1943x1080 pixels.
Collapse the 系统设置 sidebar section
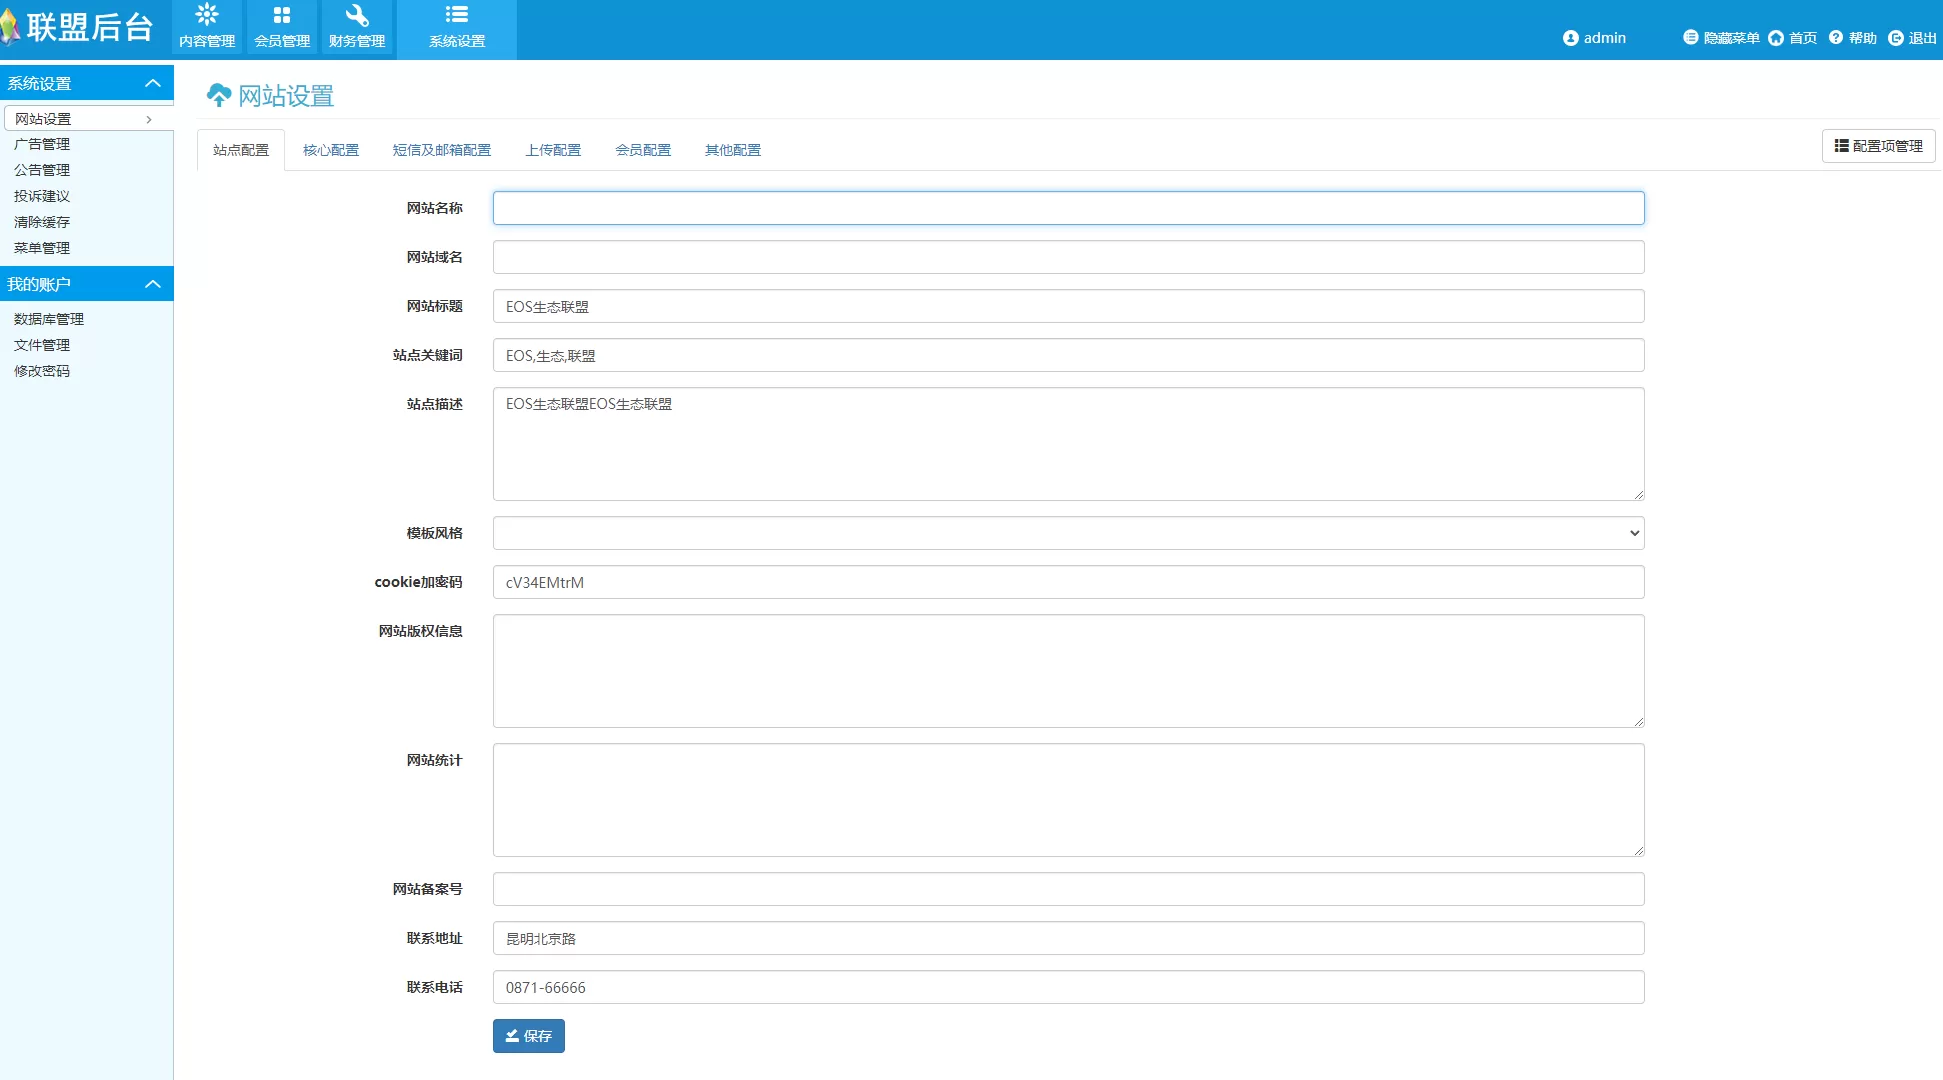(153, 83)
